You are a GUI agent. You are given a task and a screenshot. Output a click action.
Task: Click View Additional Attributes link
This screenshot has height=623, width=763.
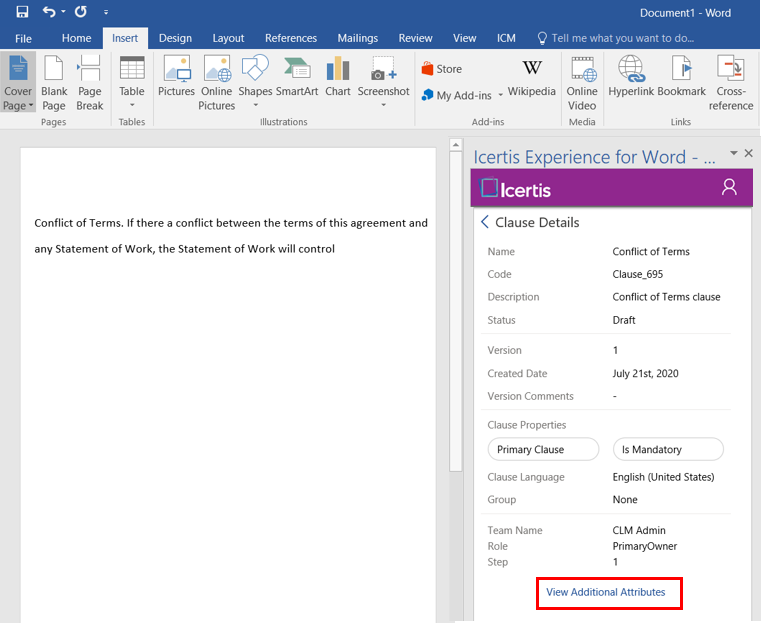pos(606,592)
